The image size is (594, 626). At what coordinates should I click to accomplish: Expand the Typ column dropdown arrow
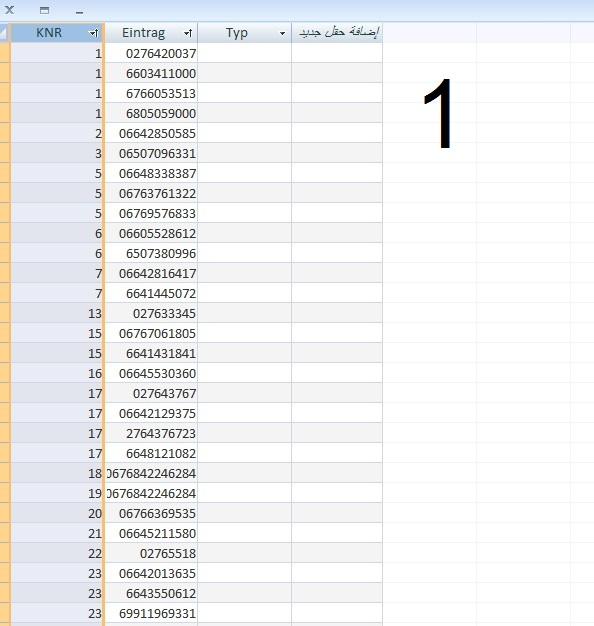pyautogui.click(x=282, y=34)
